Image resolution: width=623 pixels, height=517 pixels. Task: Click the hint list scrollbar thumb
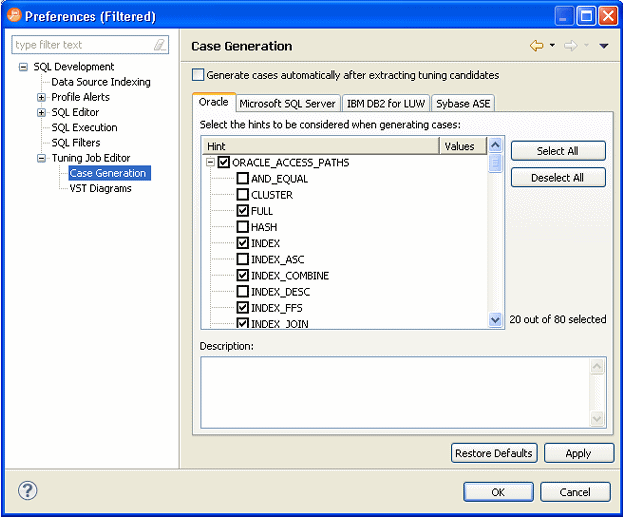click(x=495, y=163)
